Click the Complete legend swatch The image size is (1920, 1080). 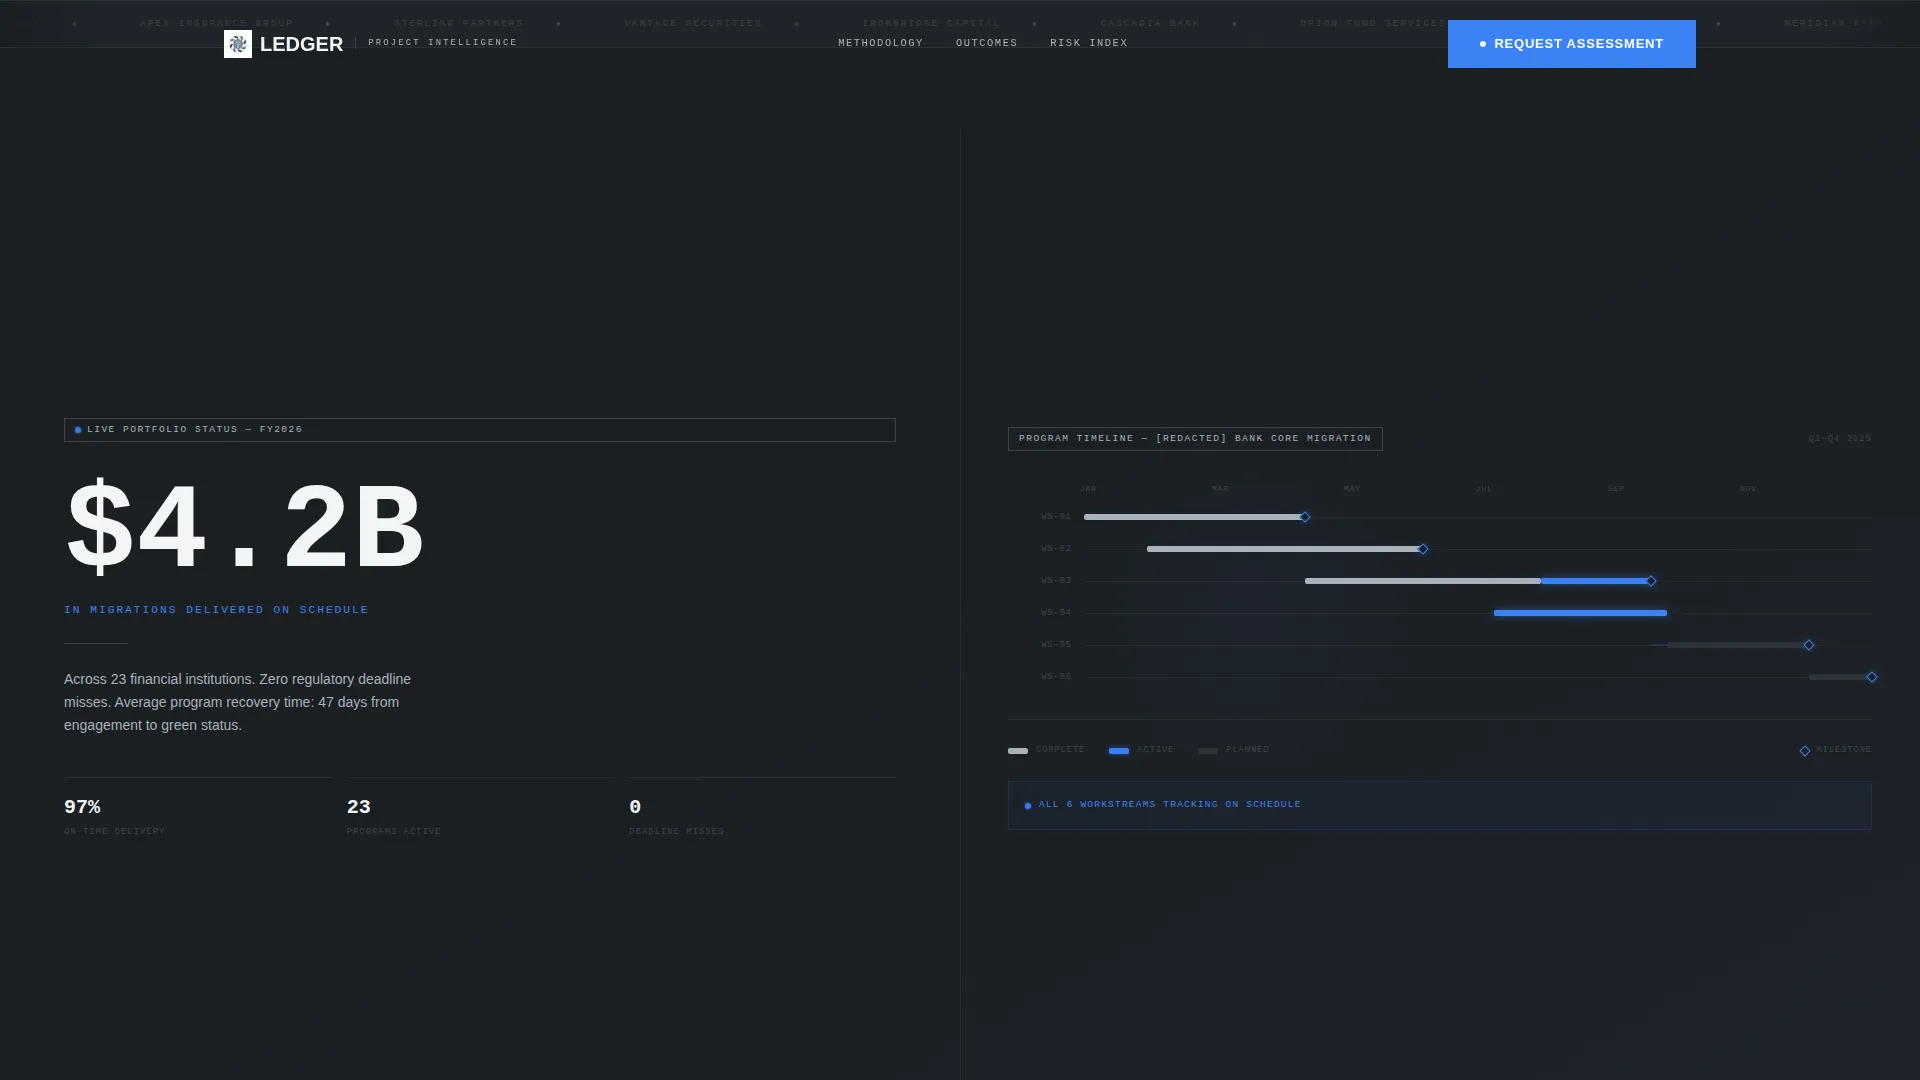tap(1018, 751)
